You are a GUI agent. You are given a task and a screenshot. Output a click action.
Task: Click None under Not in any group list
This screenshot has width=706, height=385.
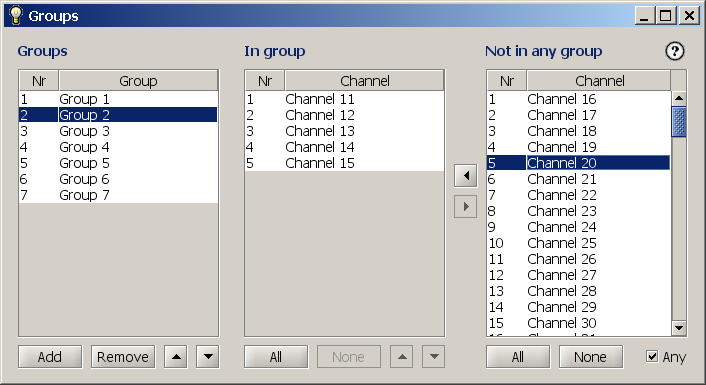click(x=591, y=357)
